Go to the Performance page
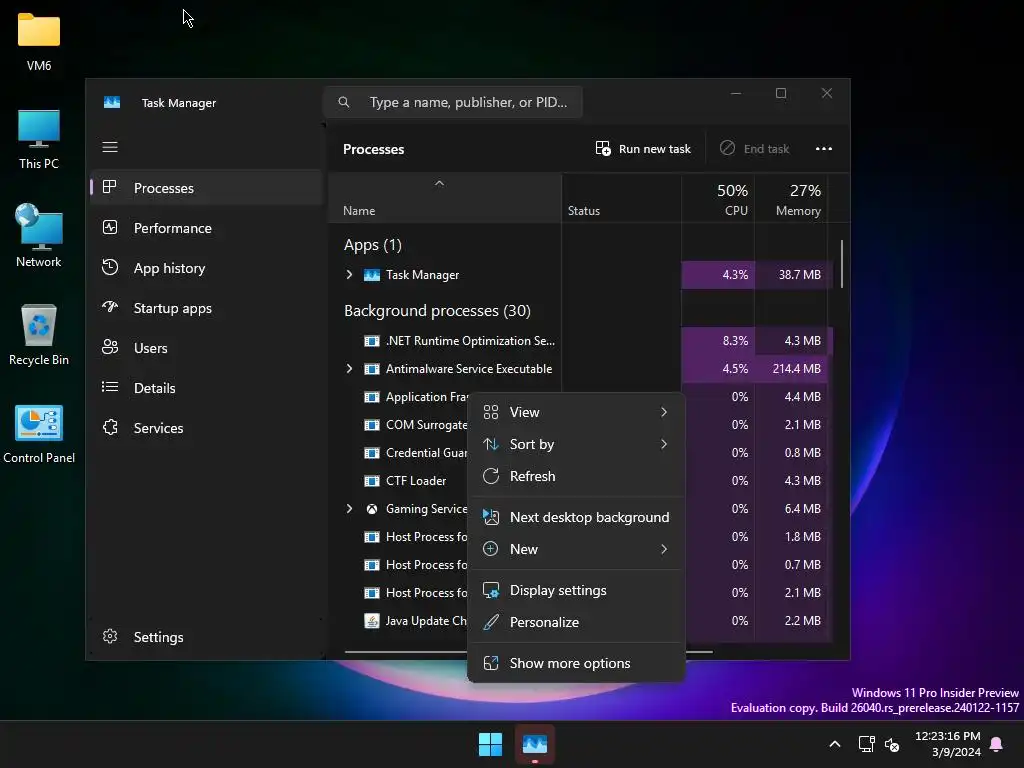The height and width of the screenshot is (768, 1024). click(x=206, y=228)
